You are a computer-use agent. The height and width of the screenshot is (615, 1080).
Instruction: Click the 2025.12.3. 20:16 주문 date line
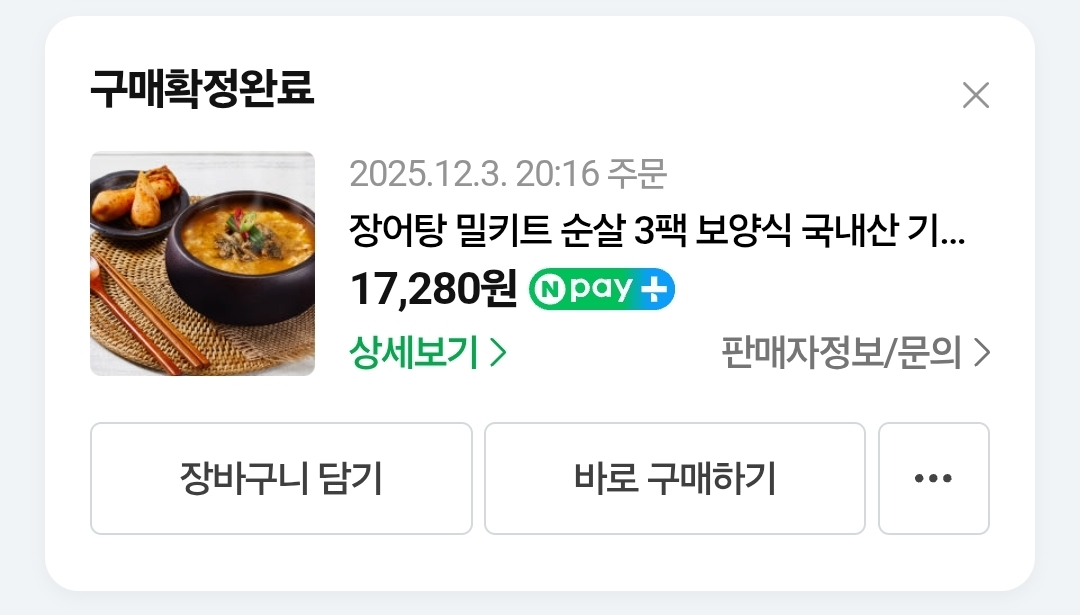point(508,174)
